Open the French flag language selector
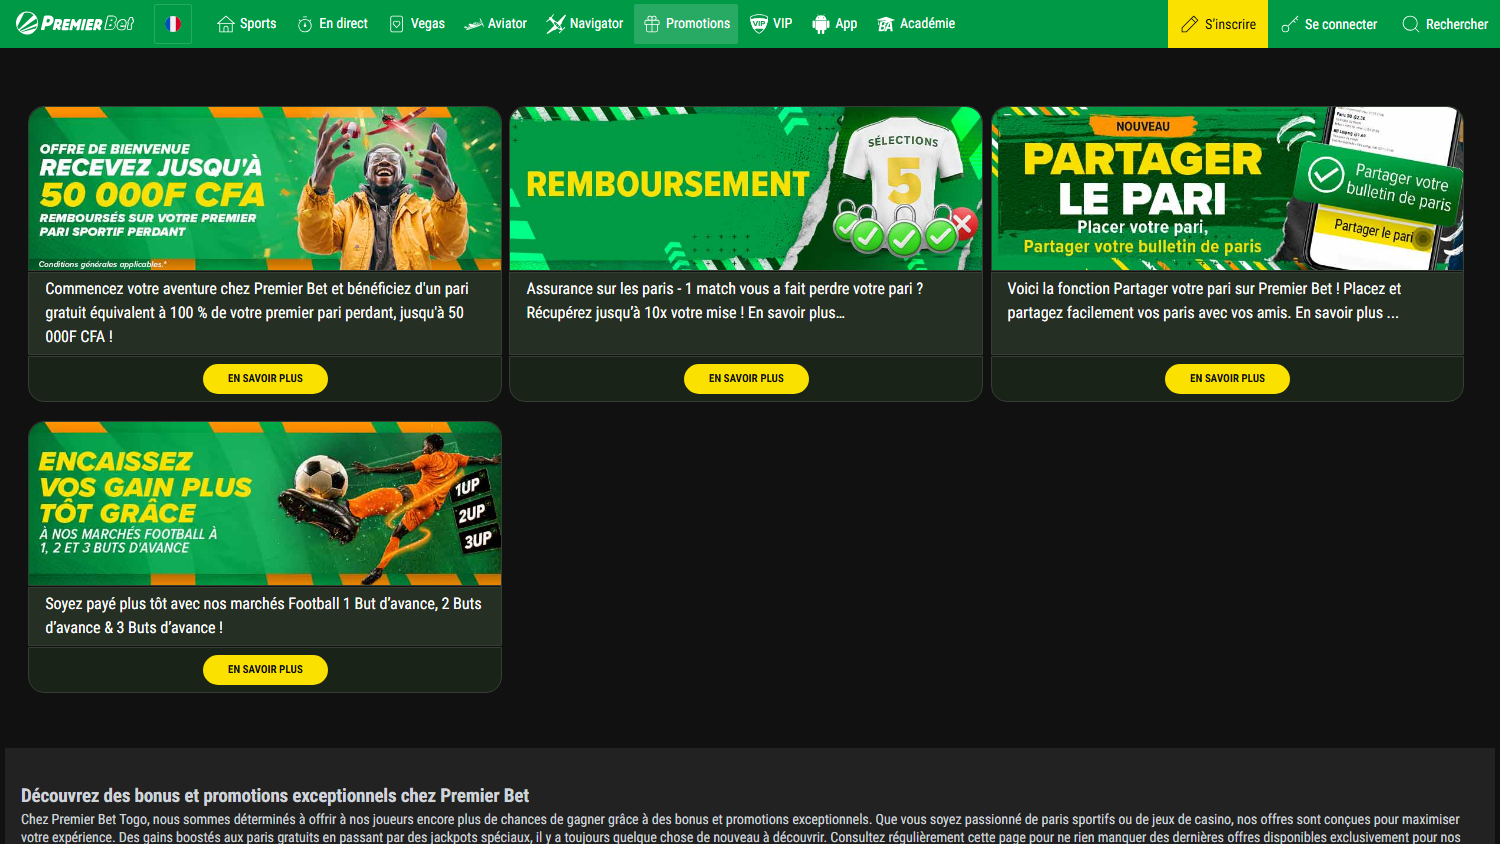 click(x=173, y=24)
